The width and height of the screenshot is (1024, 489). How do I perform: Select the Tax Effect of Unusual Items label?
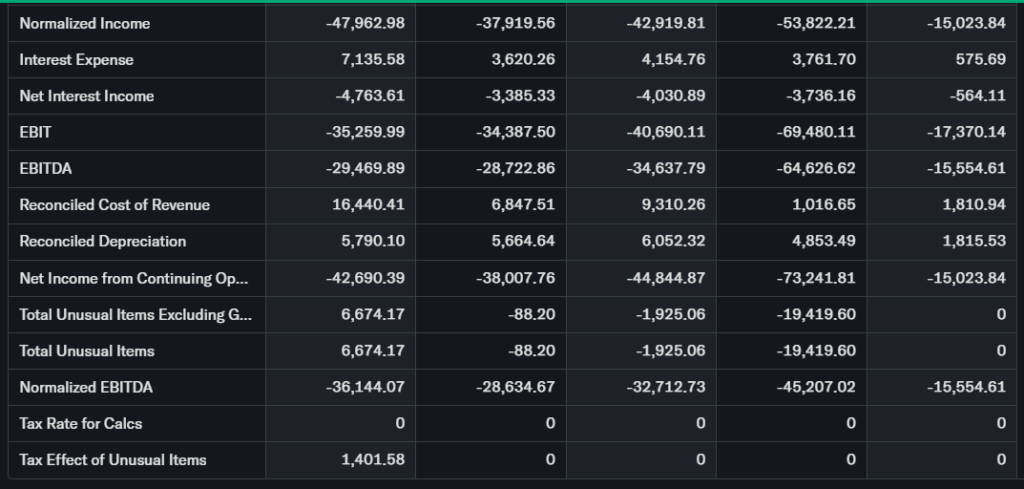point(113,460)
